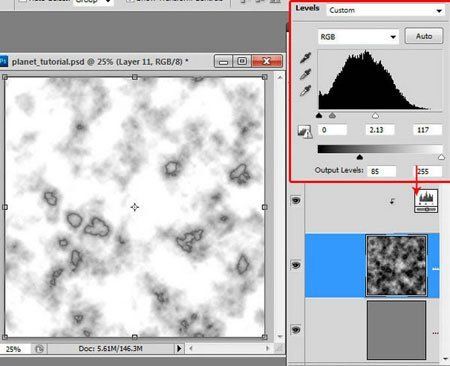Open the document info arrow menu

point(179,348)
